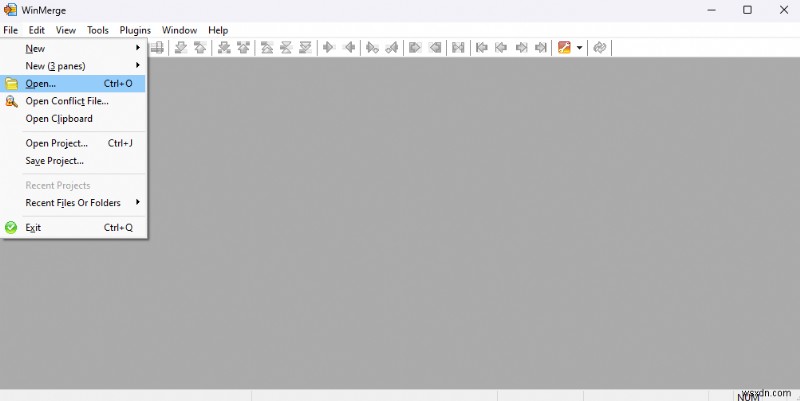Select Open Conflict File... menu entry

[73, 101]
